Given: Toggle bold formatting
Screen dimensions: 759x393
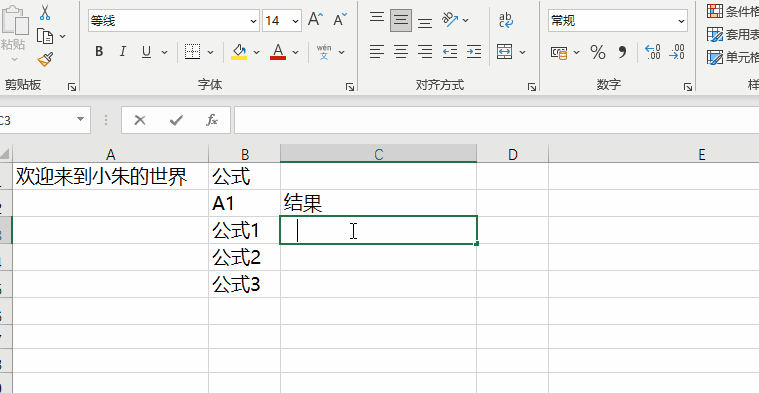Looking at the screenshot, I should (x=99, y=52).
